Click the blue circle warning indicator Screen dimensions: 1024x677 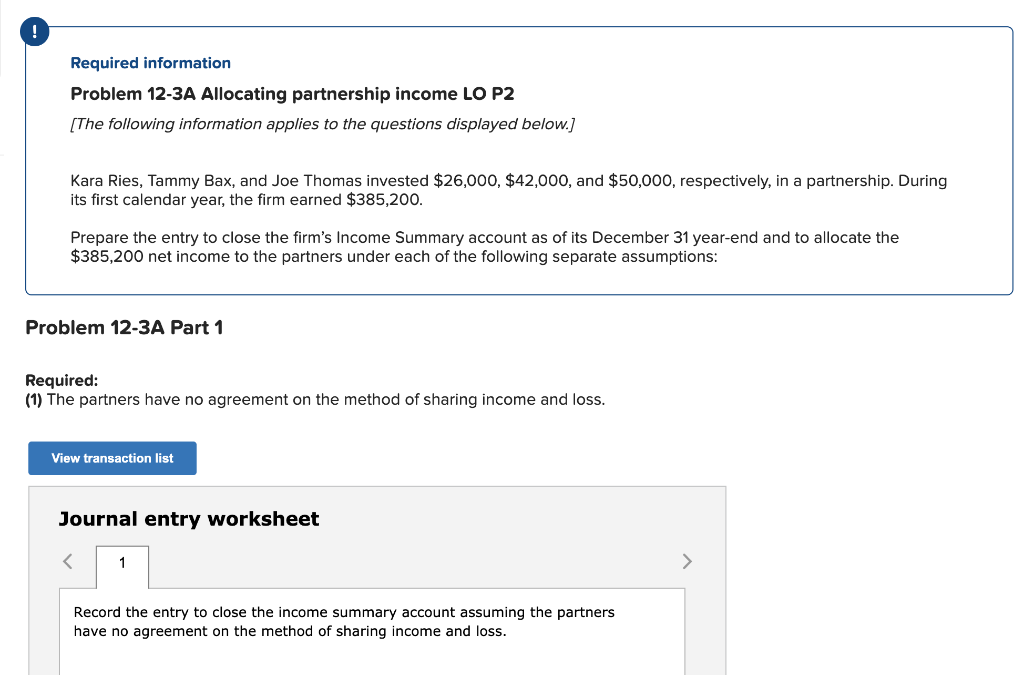[35, 31]
